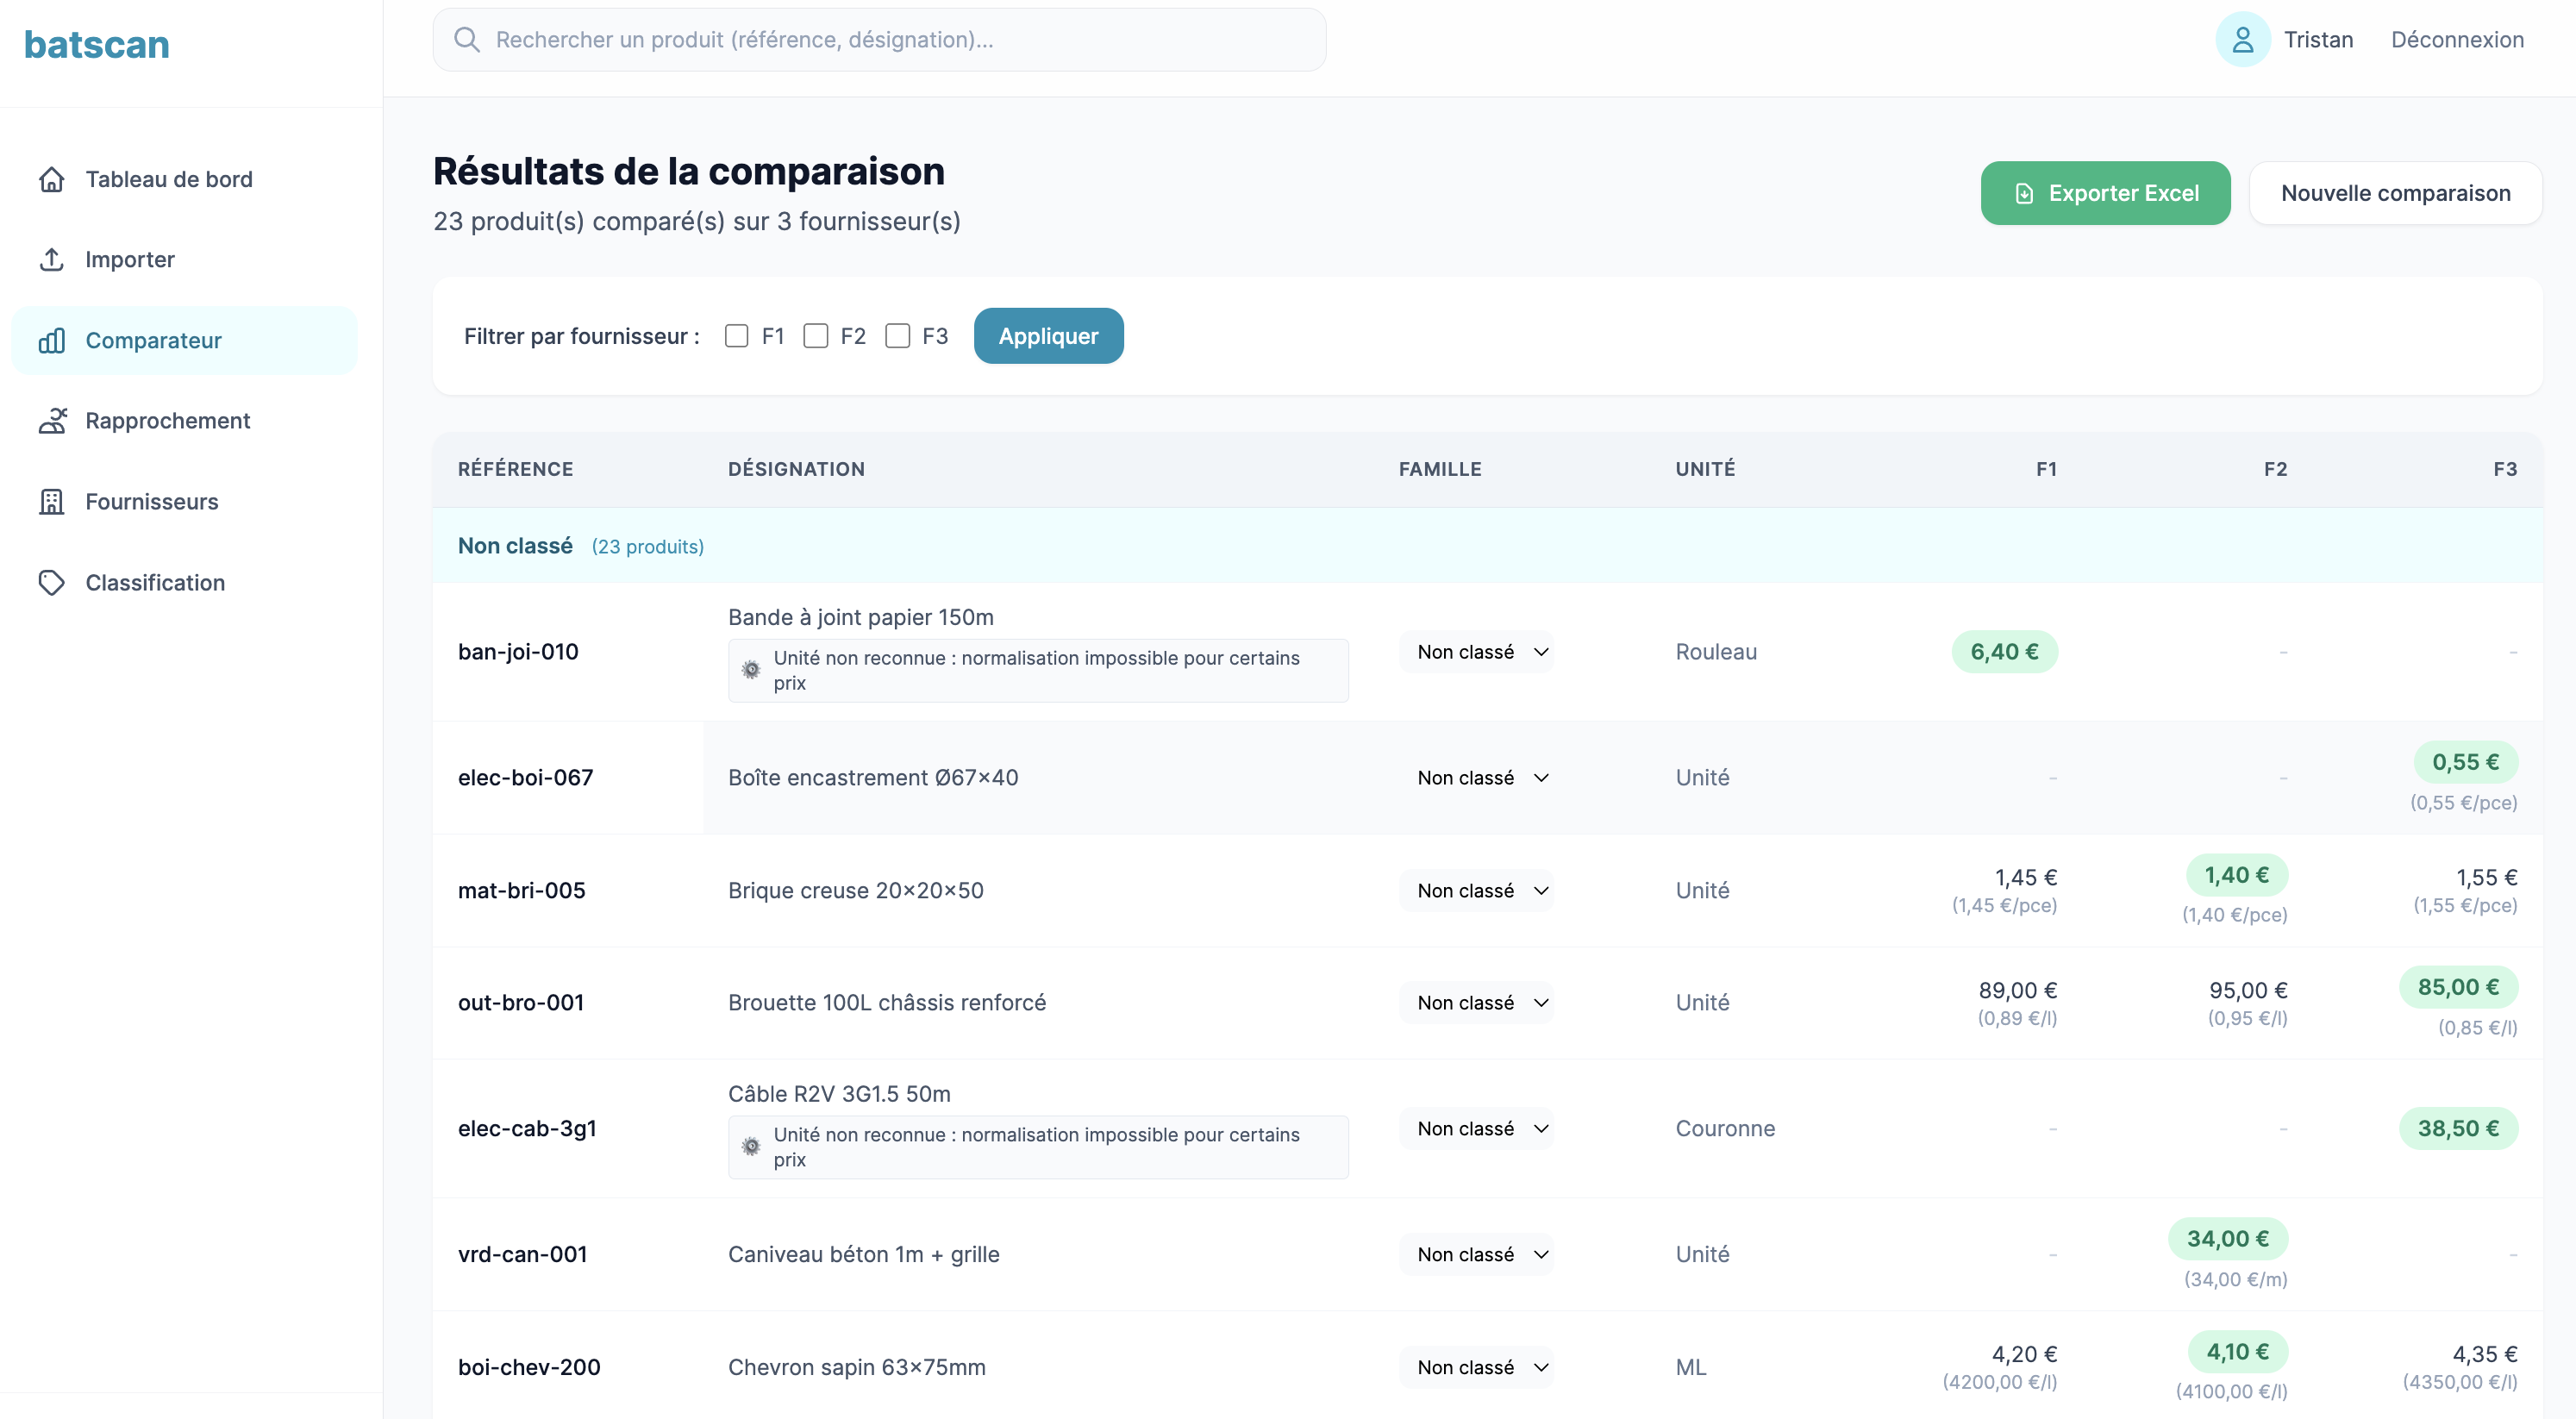2576x1419 pixels.
Task: Navigate to the Classification section
Action: tap(154, 582)
